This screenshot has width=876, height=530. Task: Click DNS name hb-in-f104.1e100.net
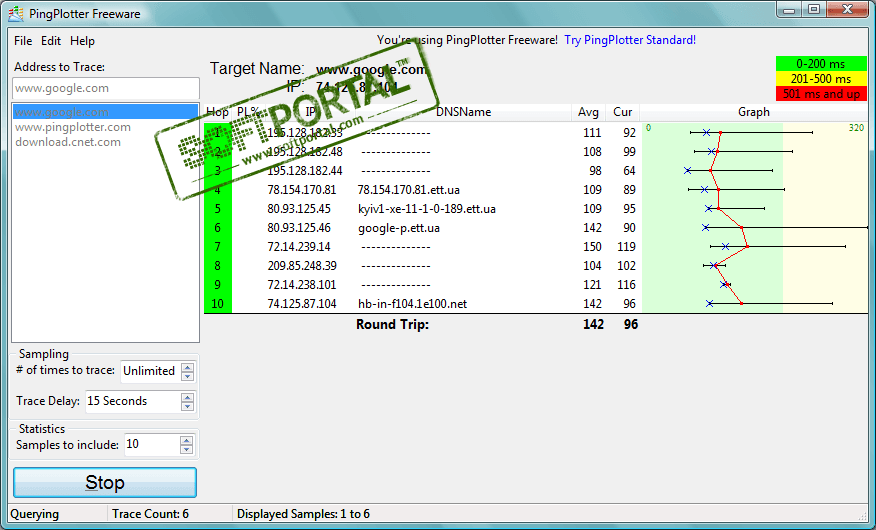click(412, 304)
